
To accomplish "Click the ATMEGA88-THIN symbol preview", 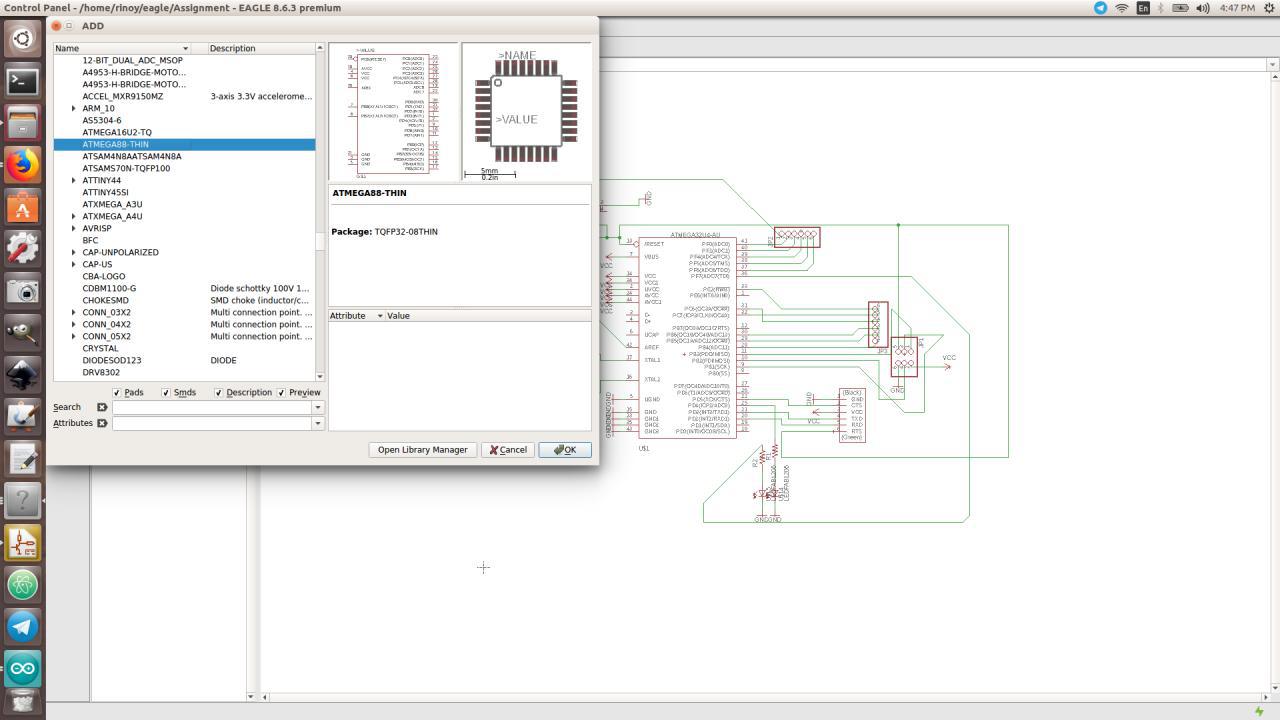I will click(393, 111).
